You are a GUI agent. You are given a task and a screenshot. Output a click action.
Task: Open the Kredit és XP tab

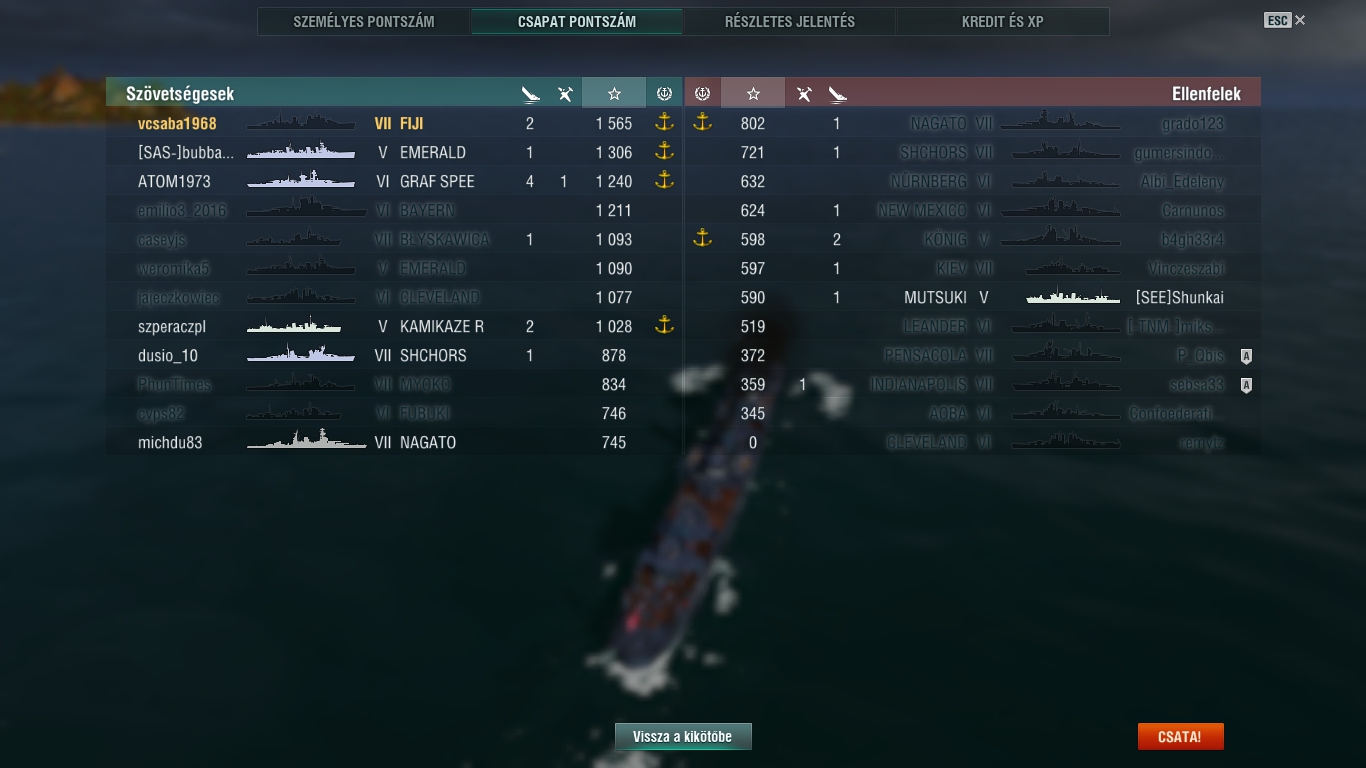click(1003, 21)
